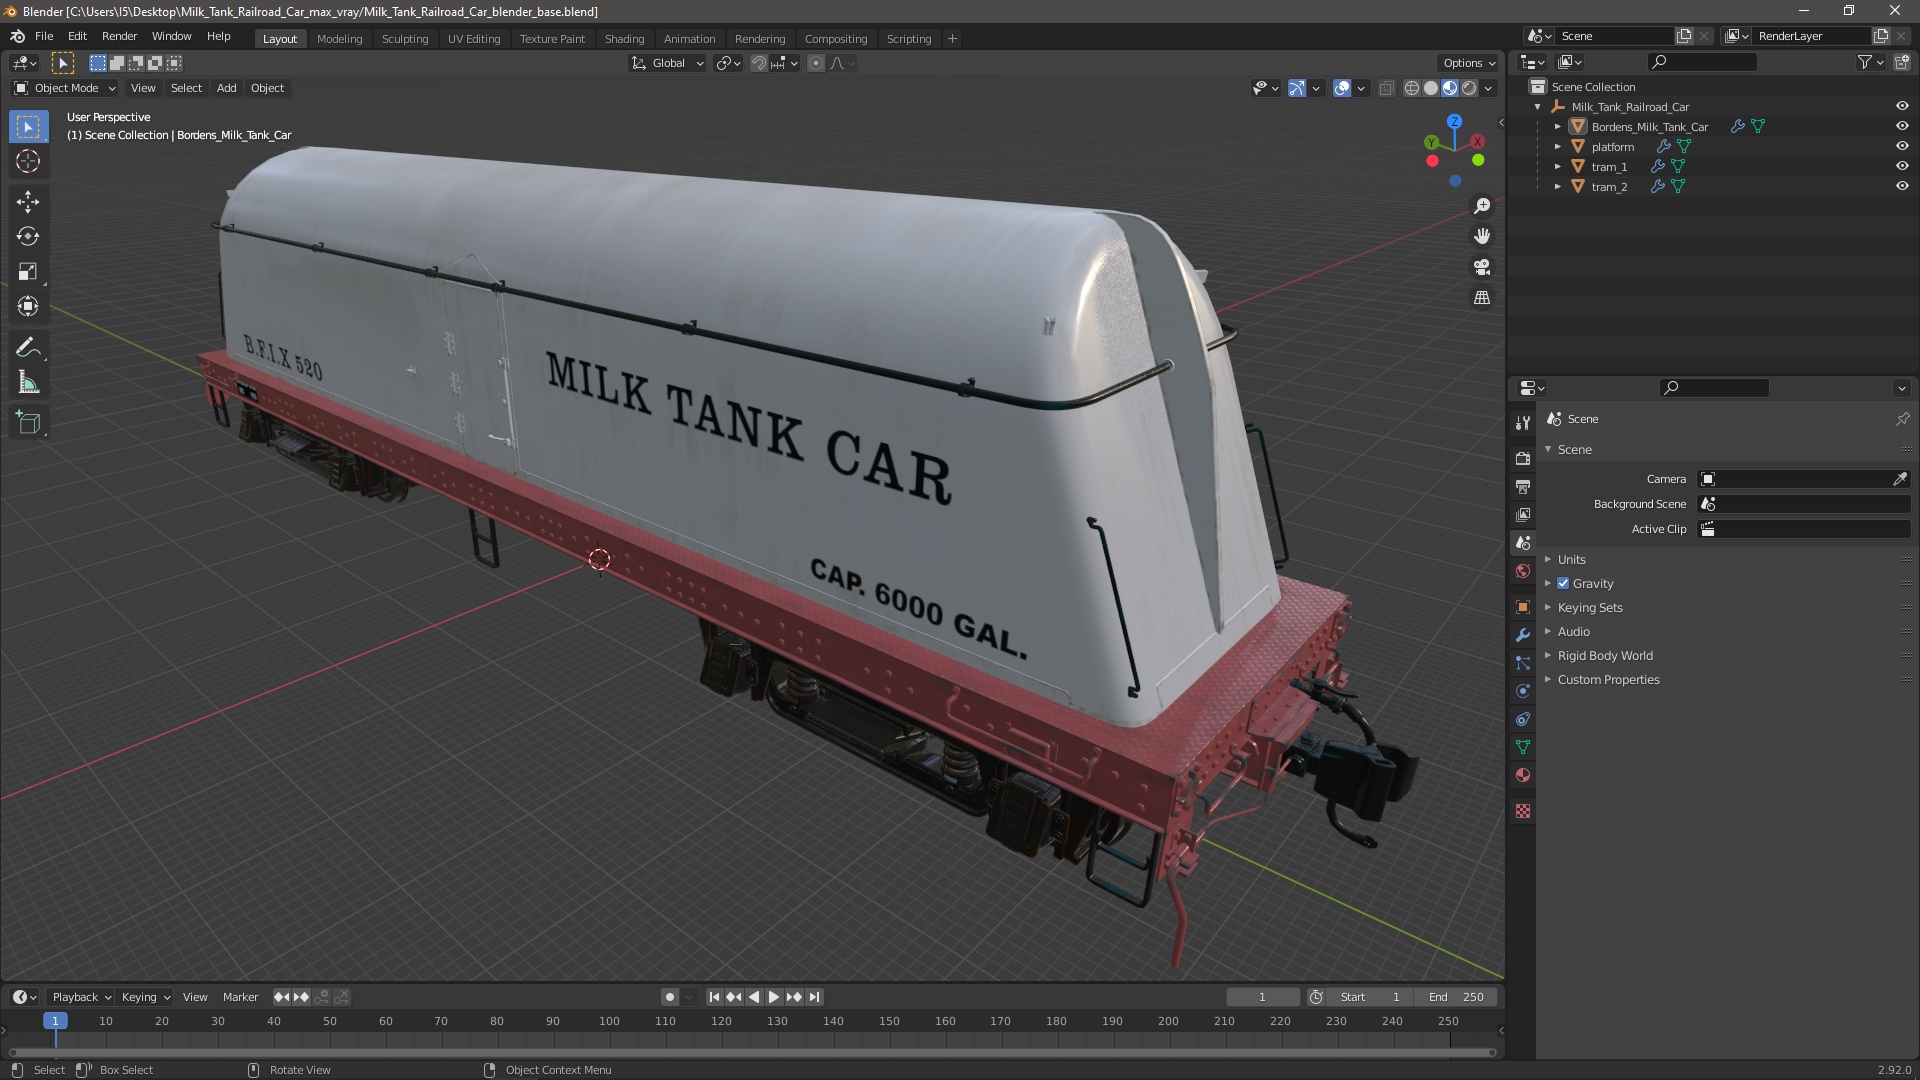The height and width of the screenshot is (1080, 1920).
Task: Choose the Annotate tool
Action: coord(28,347)
